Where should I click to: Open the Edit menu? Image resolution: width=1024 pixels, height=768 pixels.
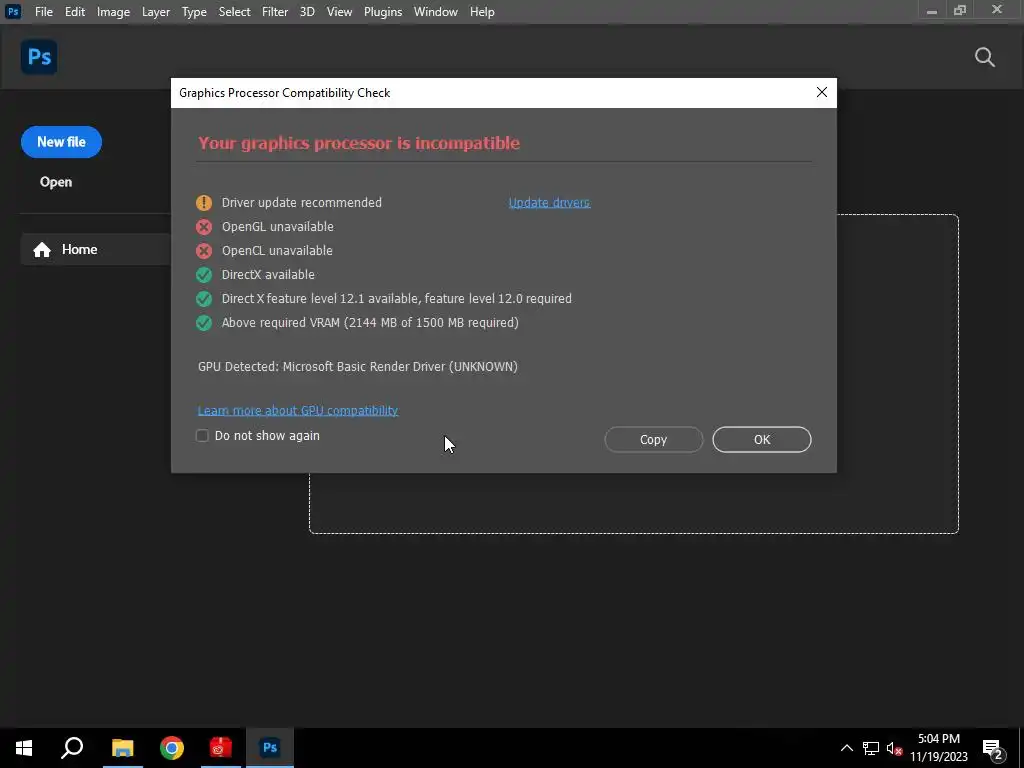(75, 12)
